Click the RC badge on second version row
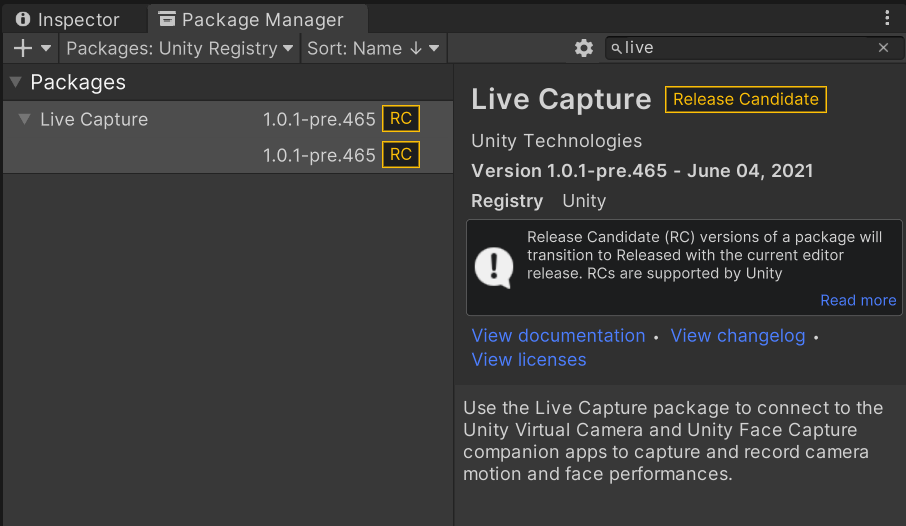 [x=401, y=155]
